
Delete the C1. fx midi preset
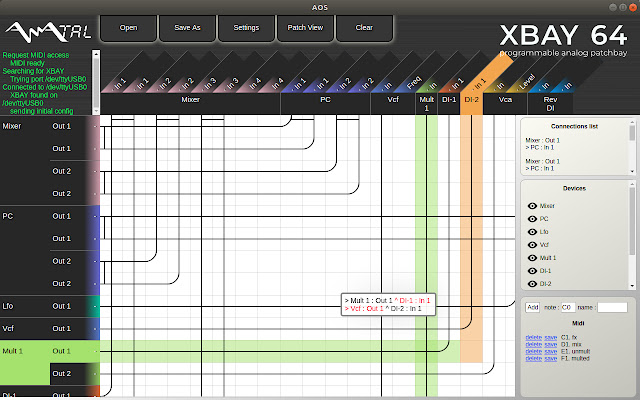click(x=533, y=338)
